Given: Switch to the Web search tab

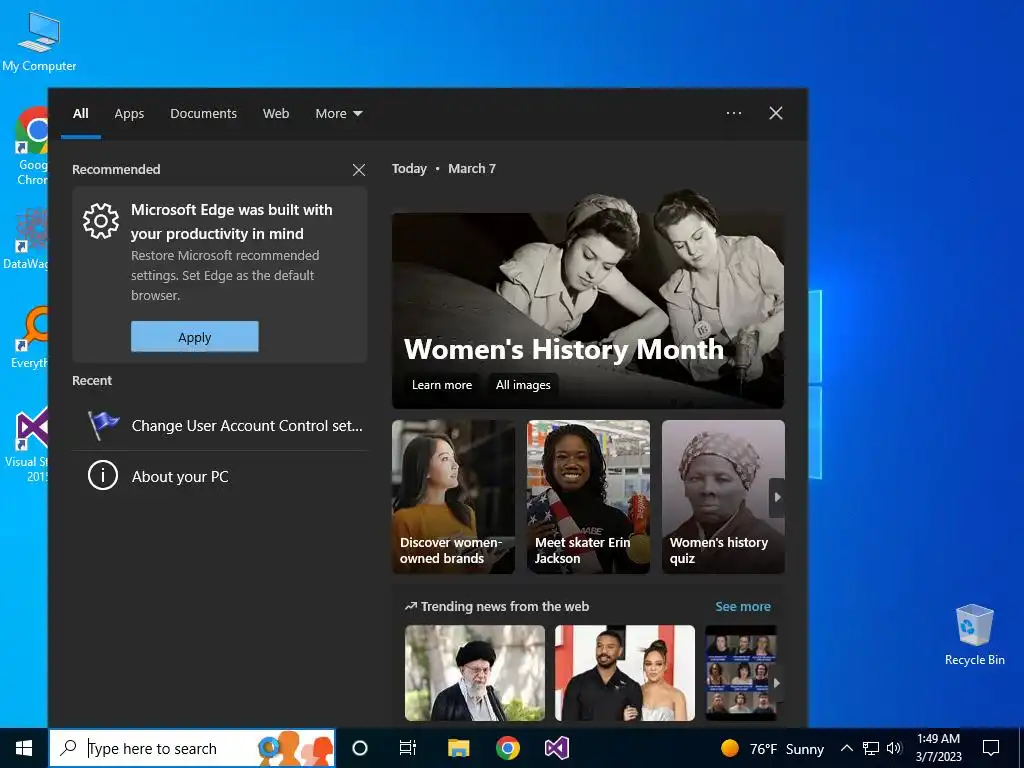Looking at the screenshot, I should [x=276, y=114].
